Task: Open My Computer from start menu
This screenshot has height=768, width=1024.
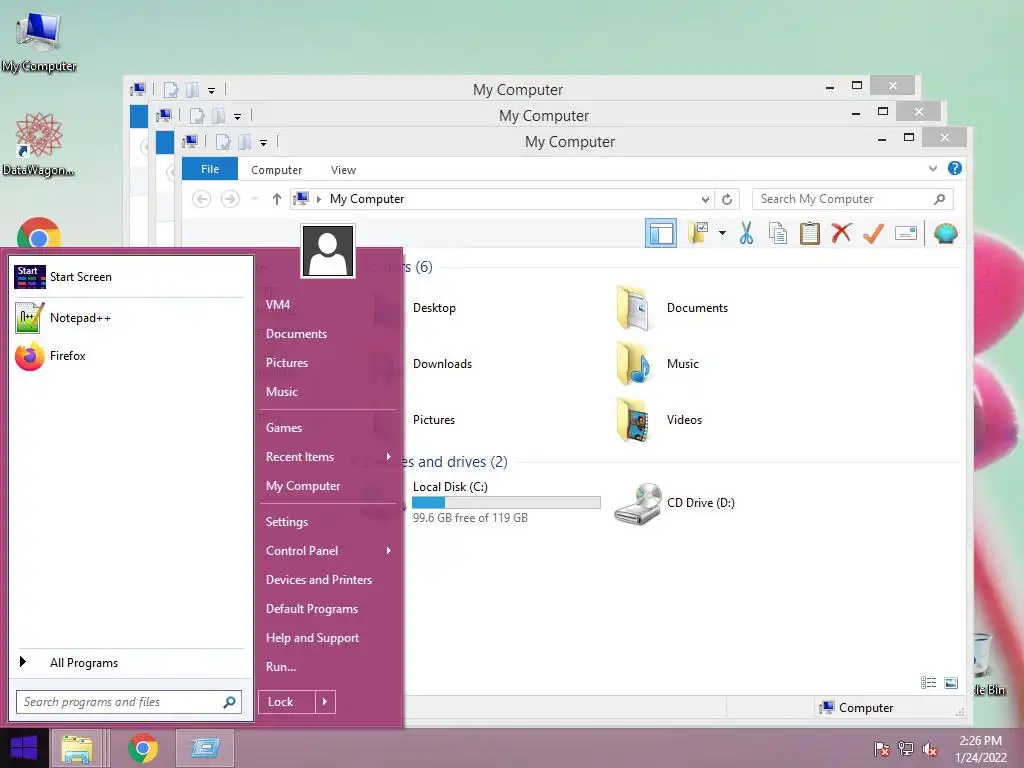Action: pyautogui.click(x=303, y=486)
